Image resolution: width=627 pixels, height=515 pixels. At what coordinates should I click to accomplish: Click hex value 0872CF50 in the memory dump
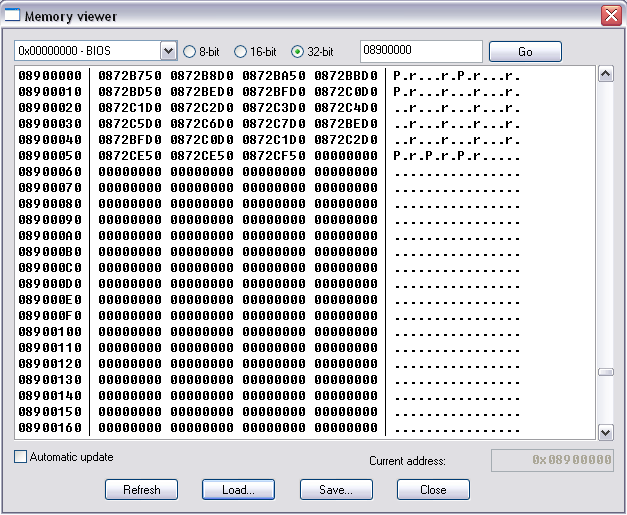(274, 156)
